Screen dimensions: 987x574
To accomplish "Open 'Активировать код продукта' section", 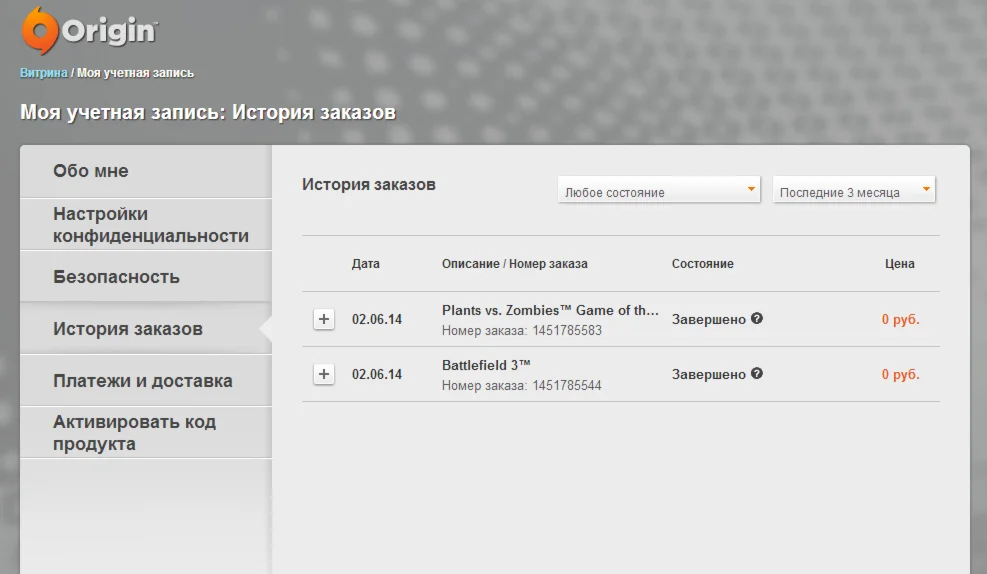I will click(x=146, y=432).
